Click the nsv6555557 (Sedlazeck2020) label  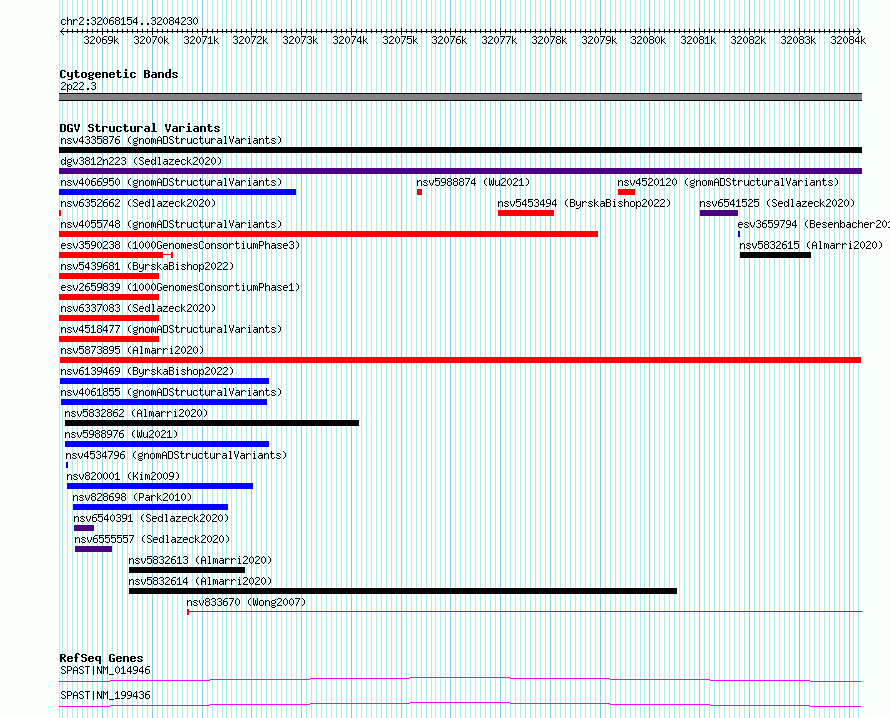152,539
